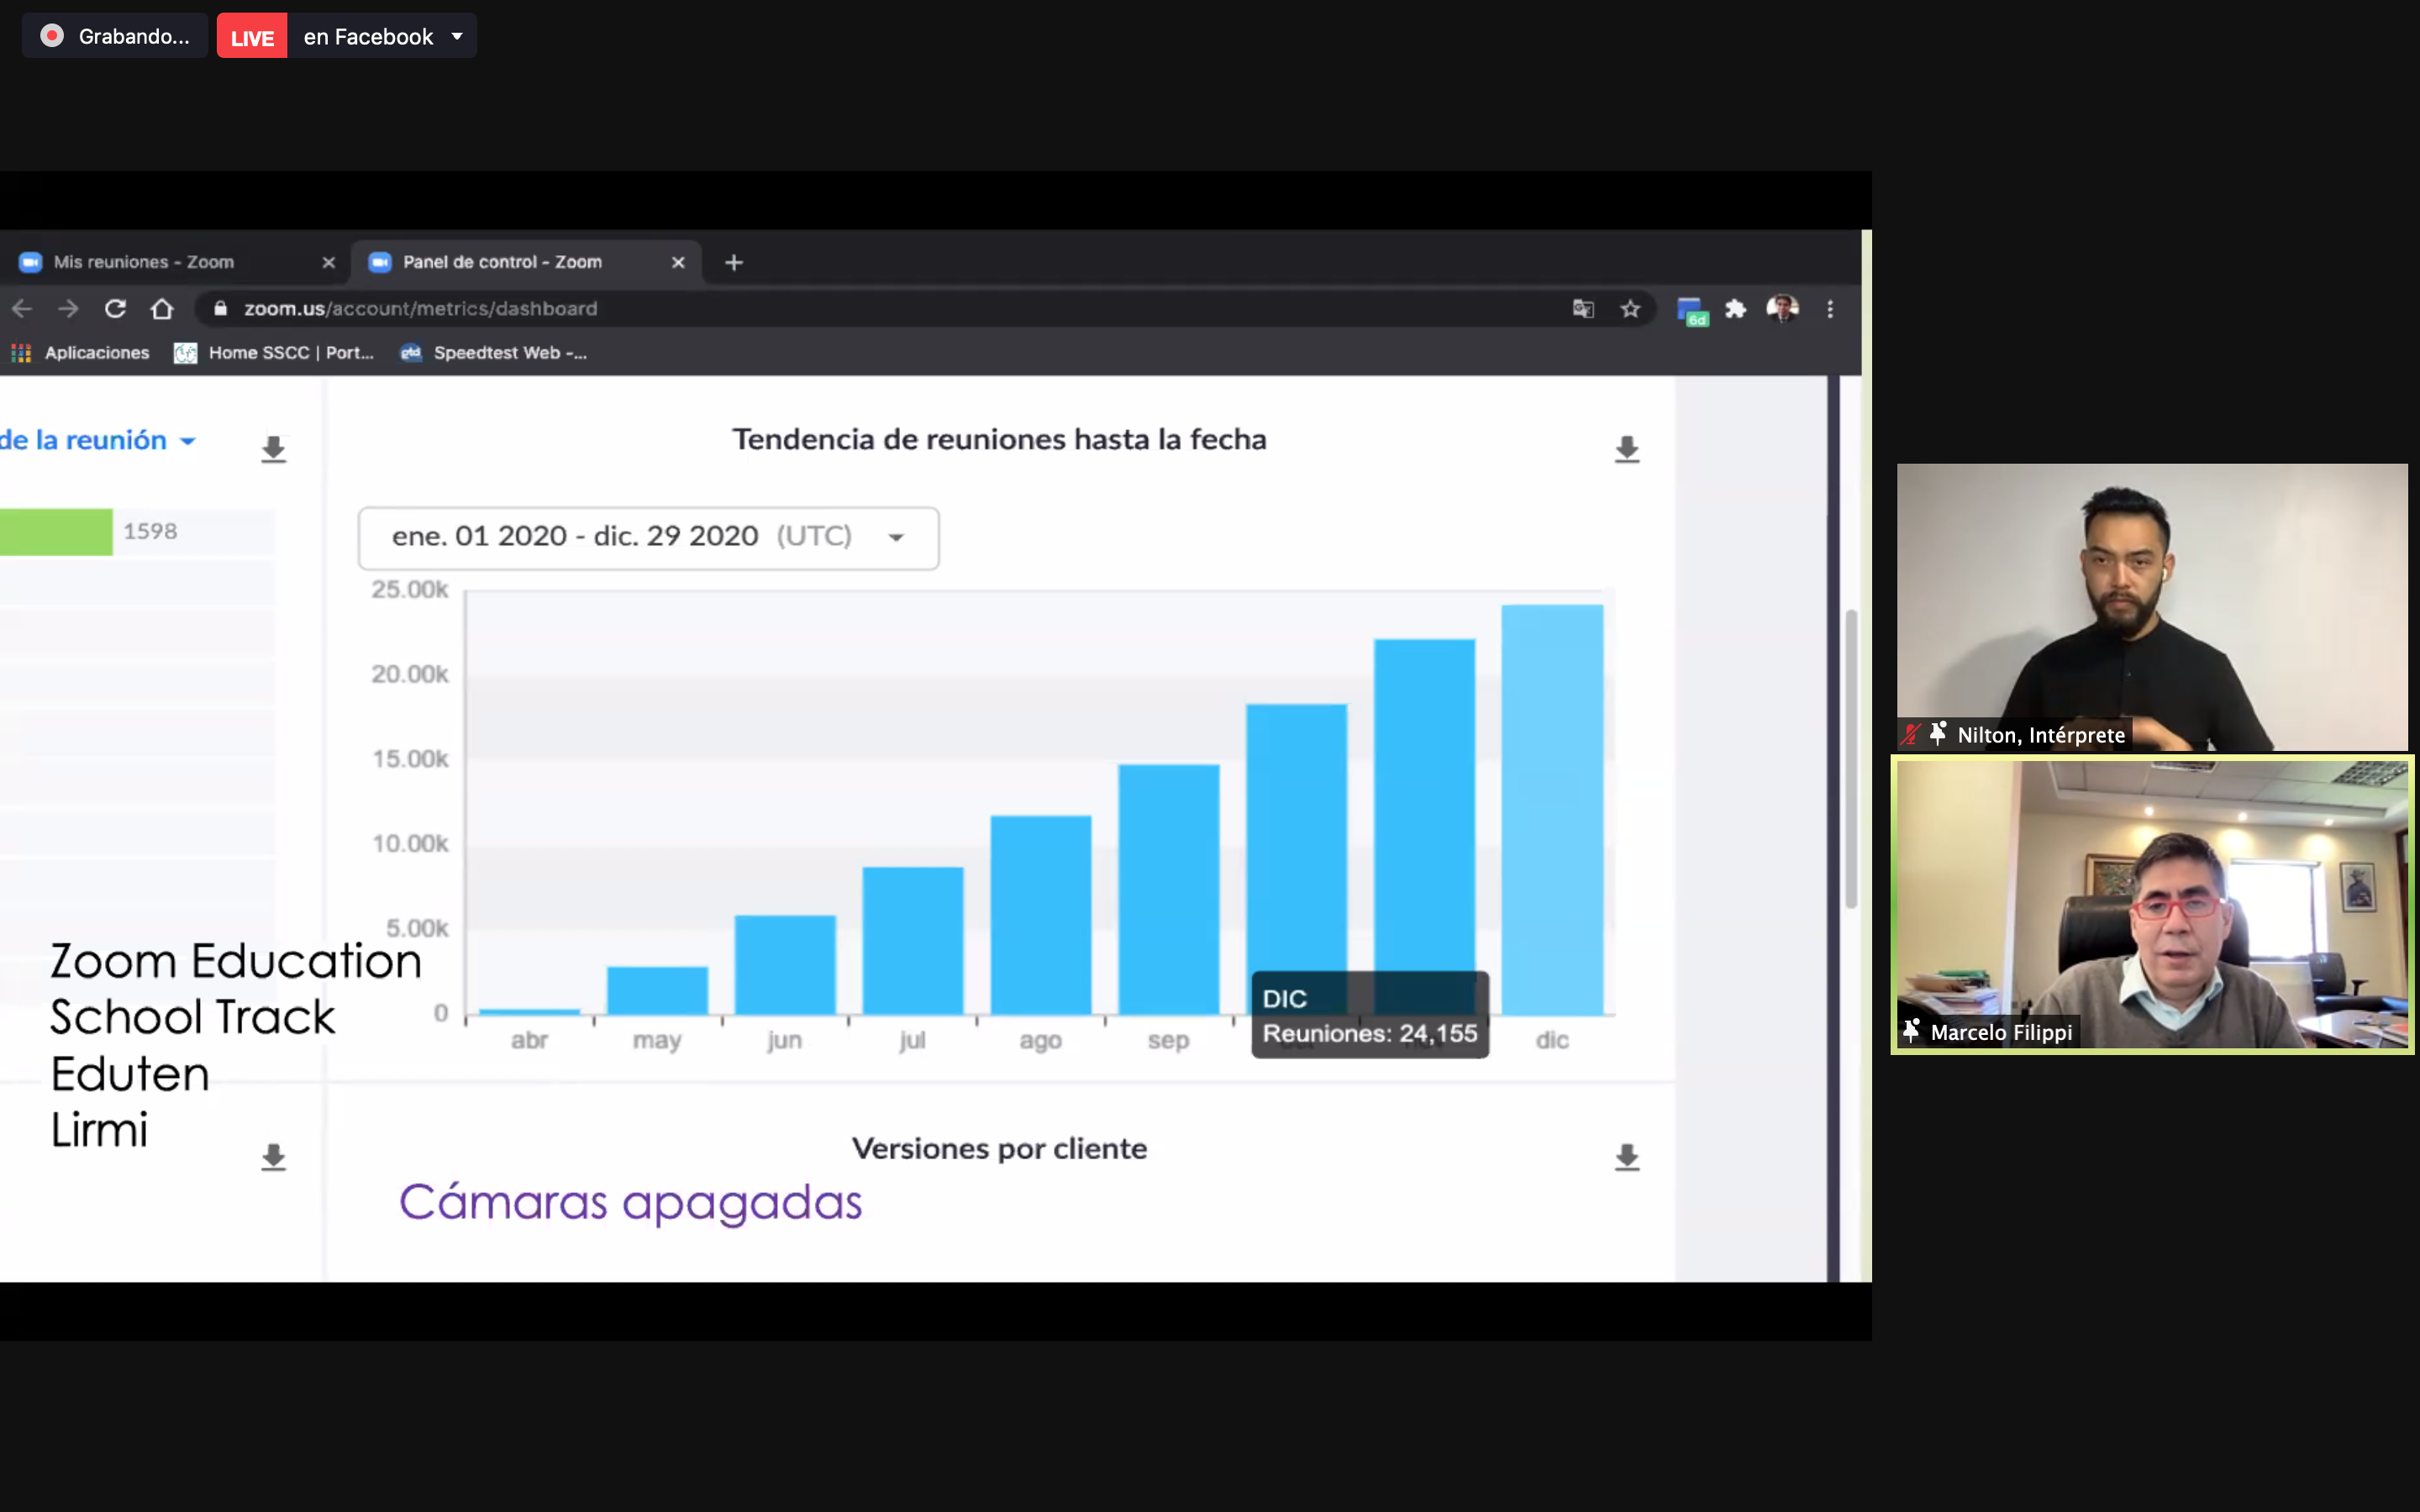The width and height of the screenshot is (2420, 1512).
Task: Select Nilton, Intérprete video thumbnail
Action: click(2151, 607)
